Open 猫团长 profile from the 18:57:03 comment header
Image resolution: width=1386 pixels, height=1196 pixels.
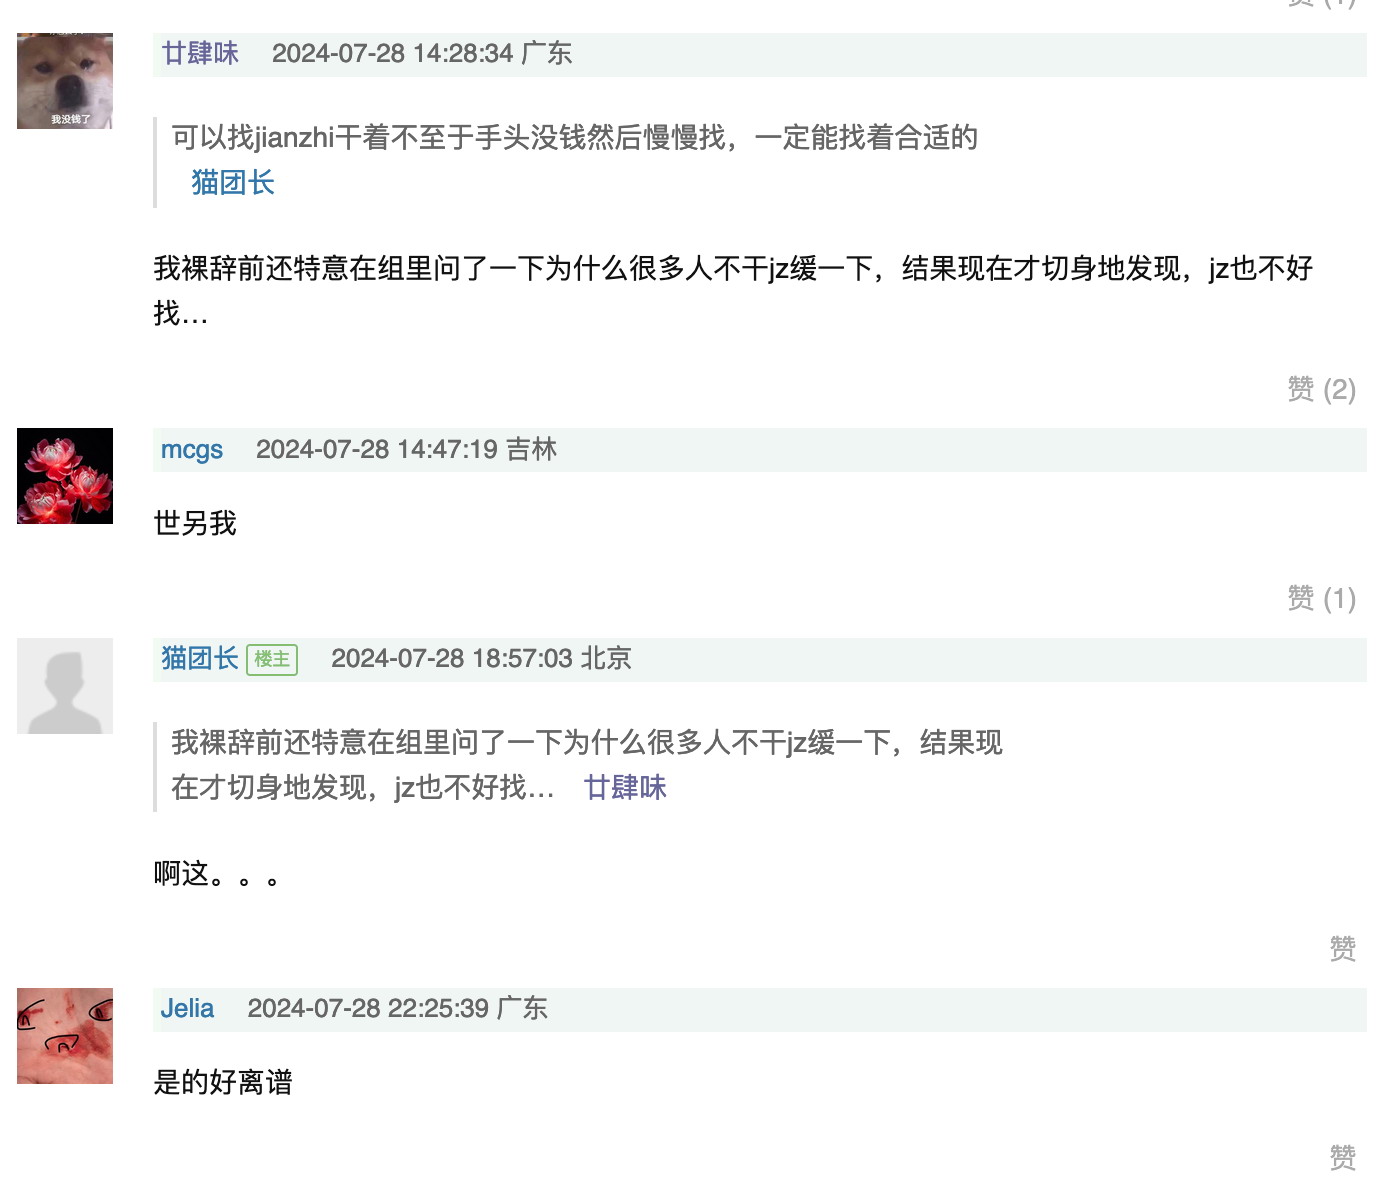200,658
